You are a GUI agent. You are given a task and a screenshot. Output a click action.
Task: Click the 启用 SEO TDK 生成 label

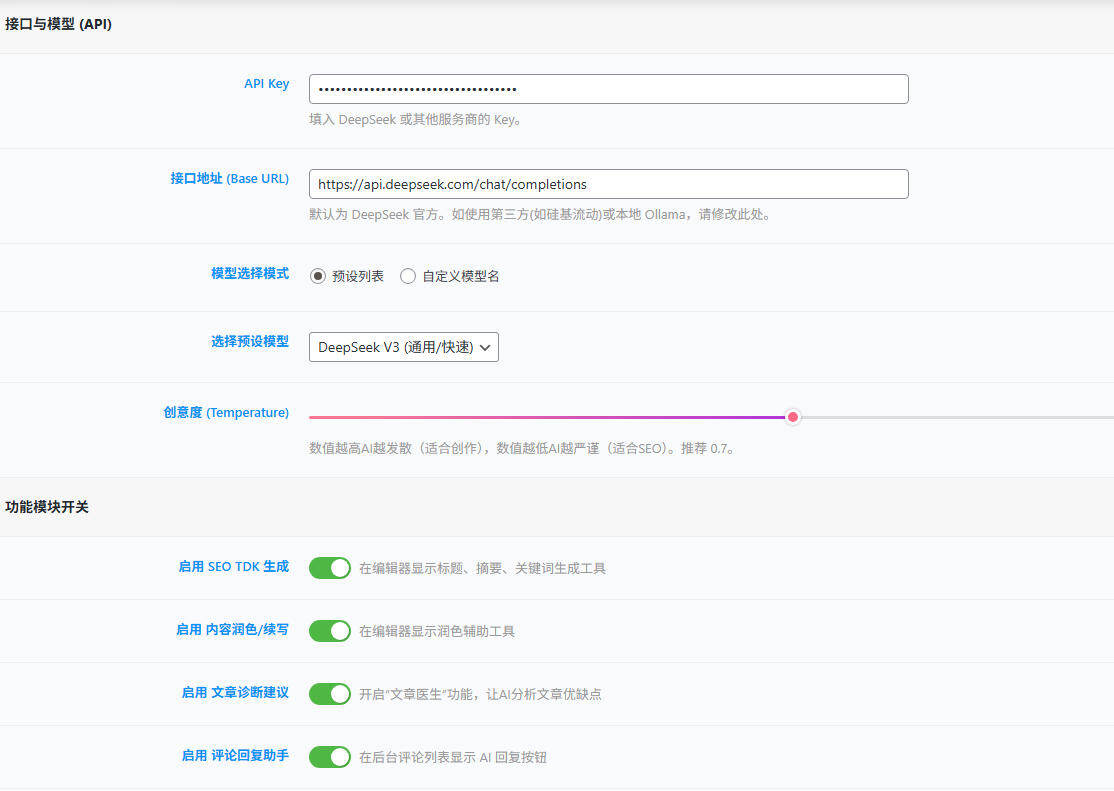232,566
